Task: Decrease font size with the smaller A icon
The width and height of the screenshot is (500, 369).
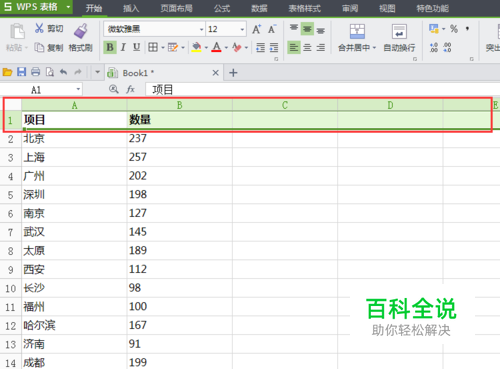Action: tap(272, 29)
